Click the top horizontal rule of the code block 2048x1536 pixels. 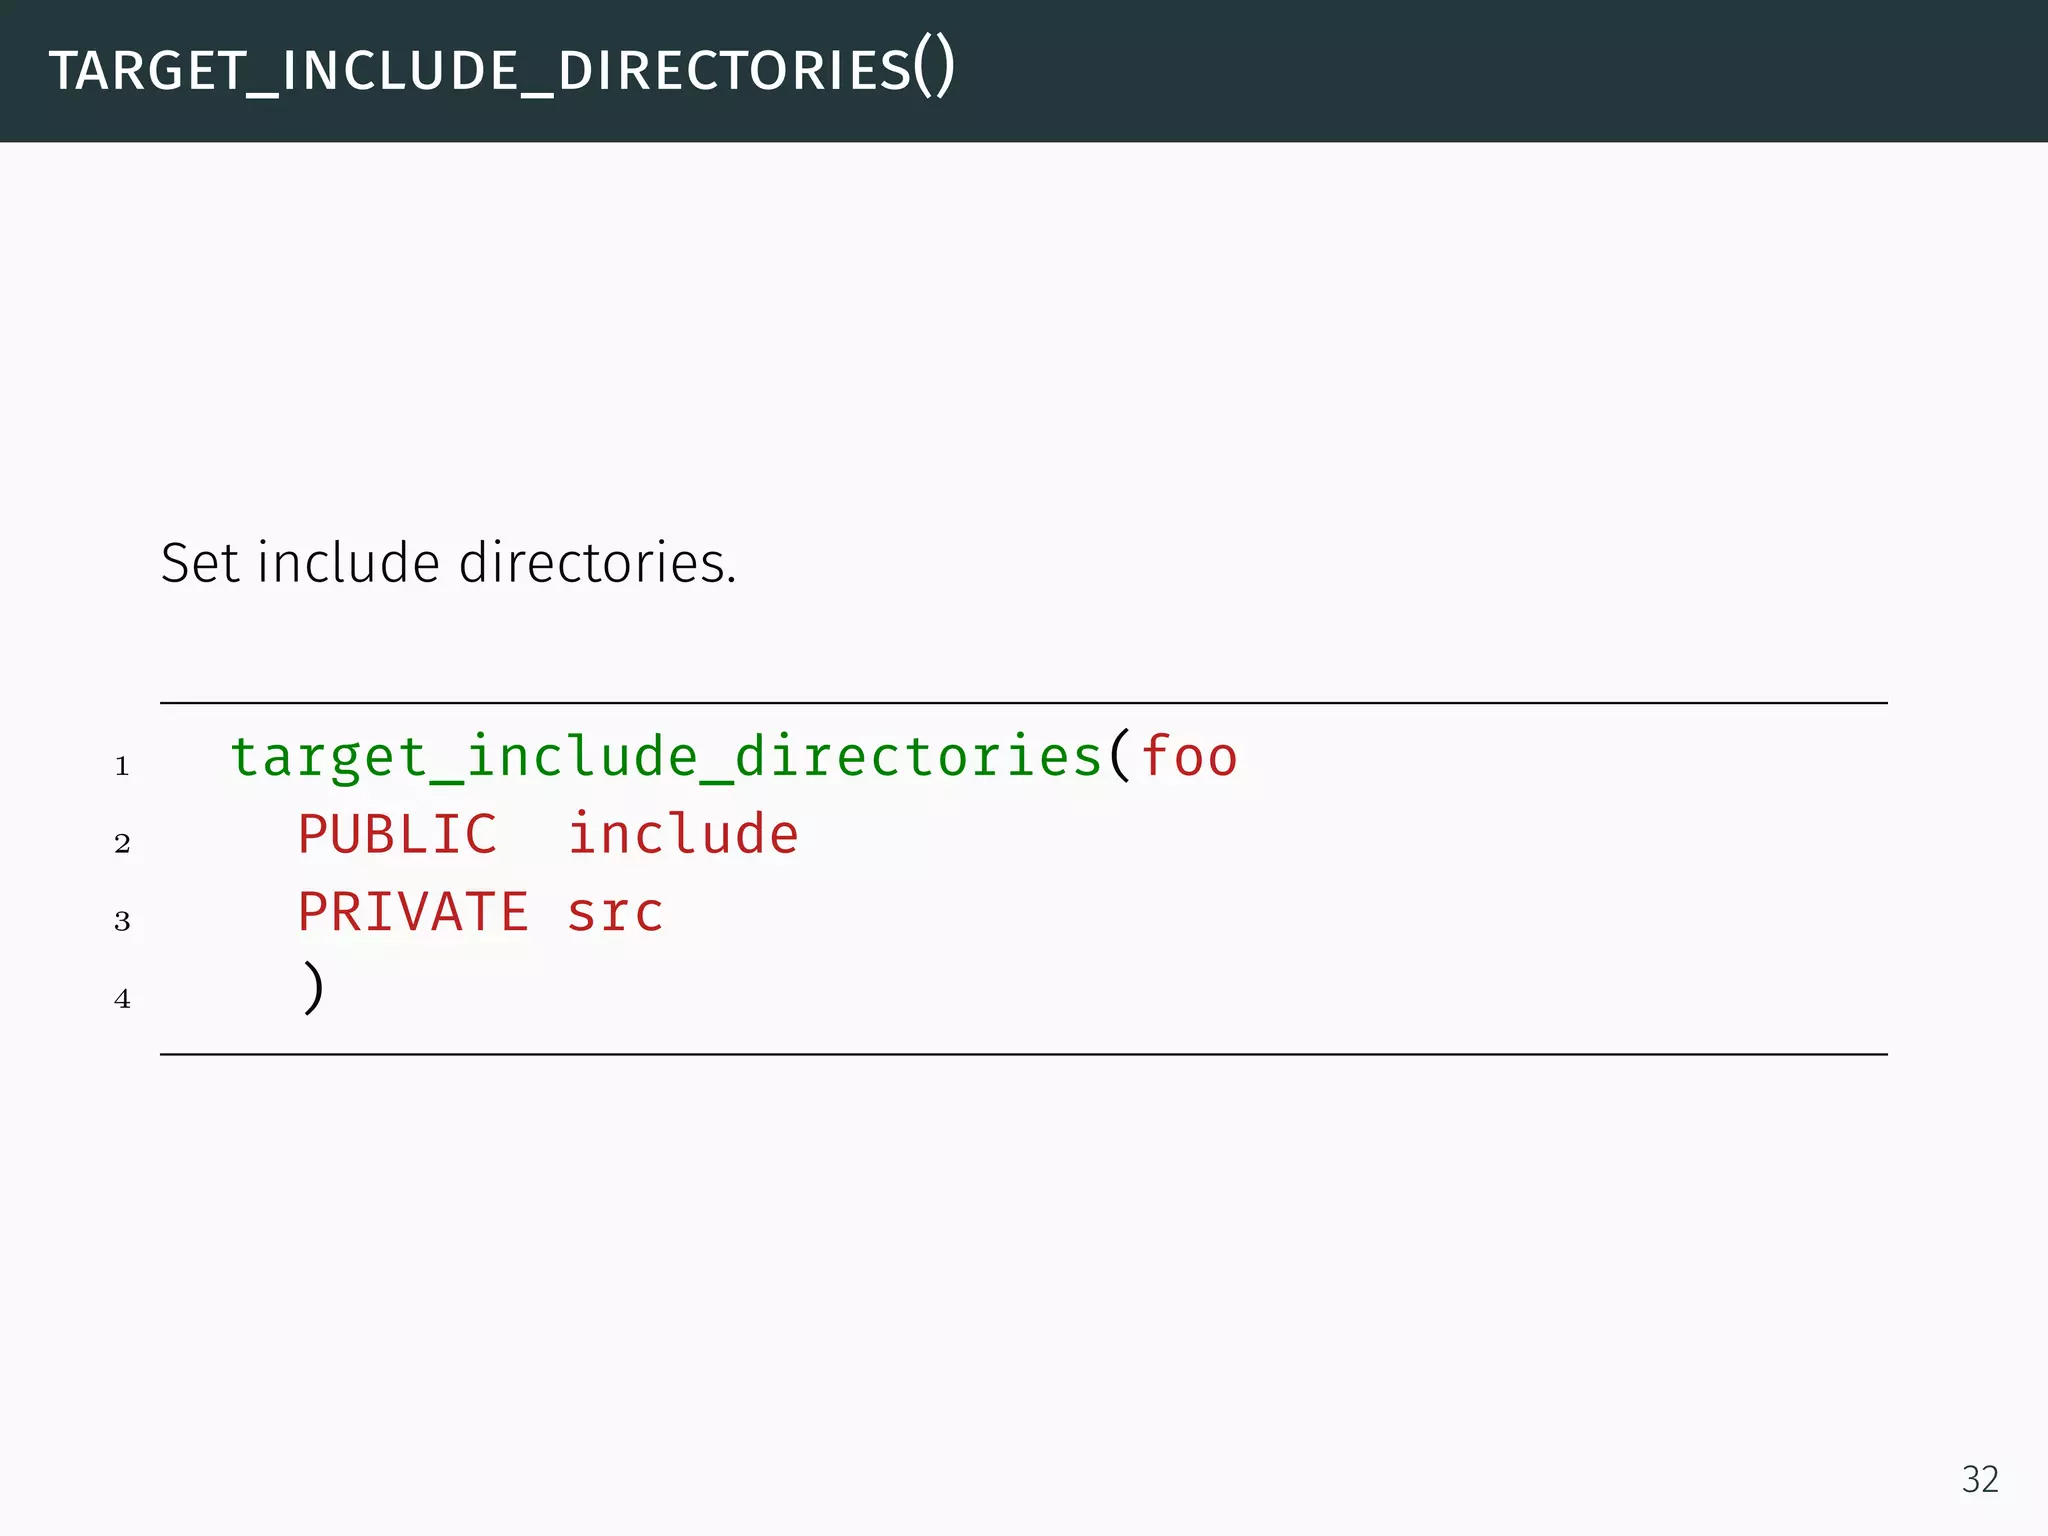click(1023, 703)
